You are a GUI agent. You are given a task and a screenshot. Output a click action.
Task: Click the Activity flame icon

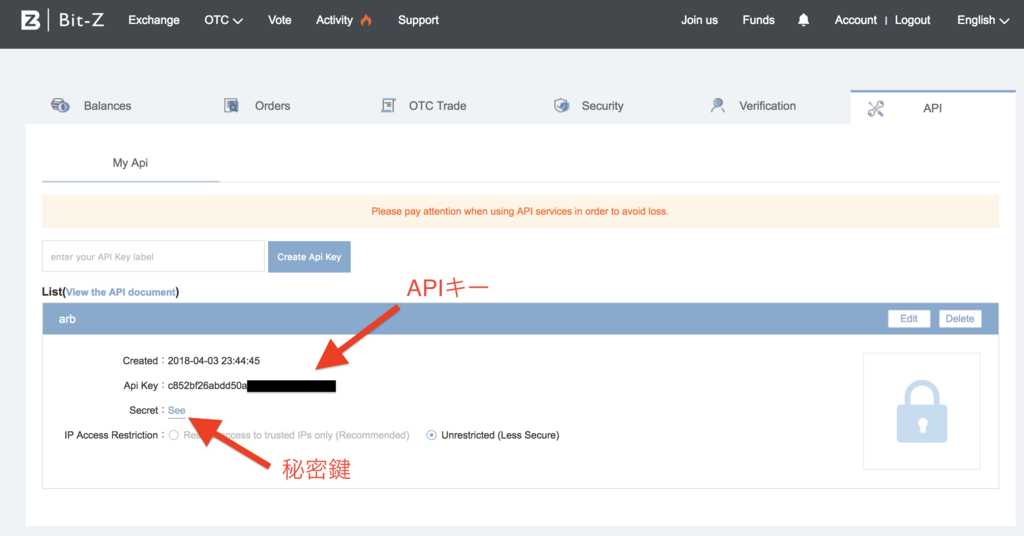coord(366,20)
